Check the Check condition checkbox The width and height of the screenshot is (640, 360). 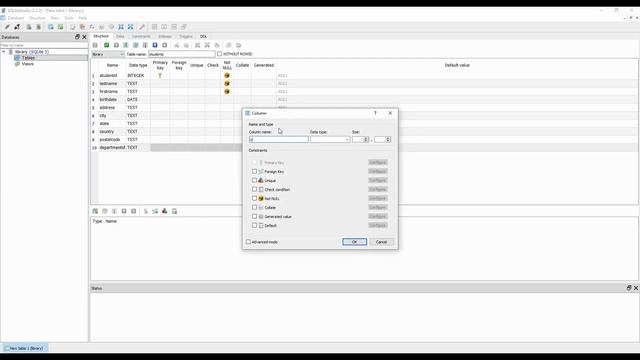(x=254, y=189)
